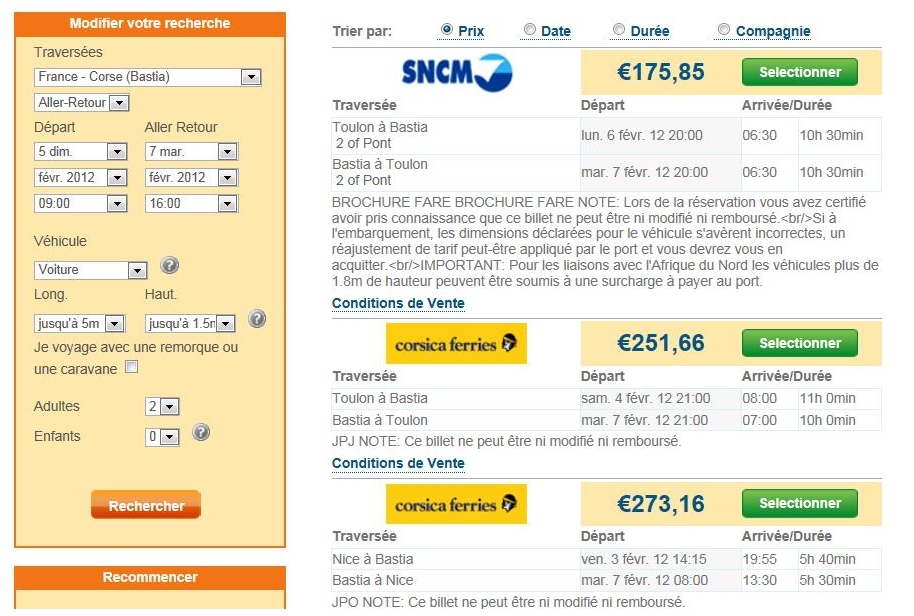
Task: Open the Recommencer panel header
Action: click(150, 578)
